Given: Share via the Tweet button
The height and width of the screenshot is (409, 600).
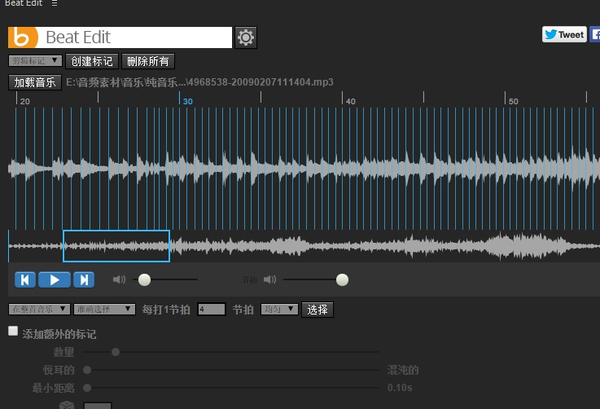Looking at the screenshot, I should coord(564,34).
